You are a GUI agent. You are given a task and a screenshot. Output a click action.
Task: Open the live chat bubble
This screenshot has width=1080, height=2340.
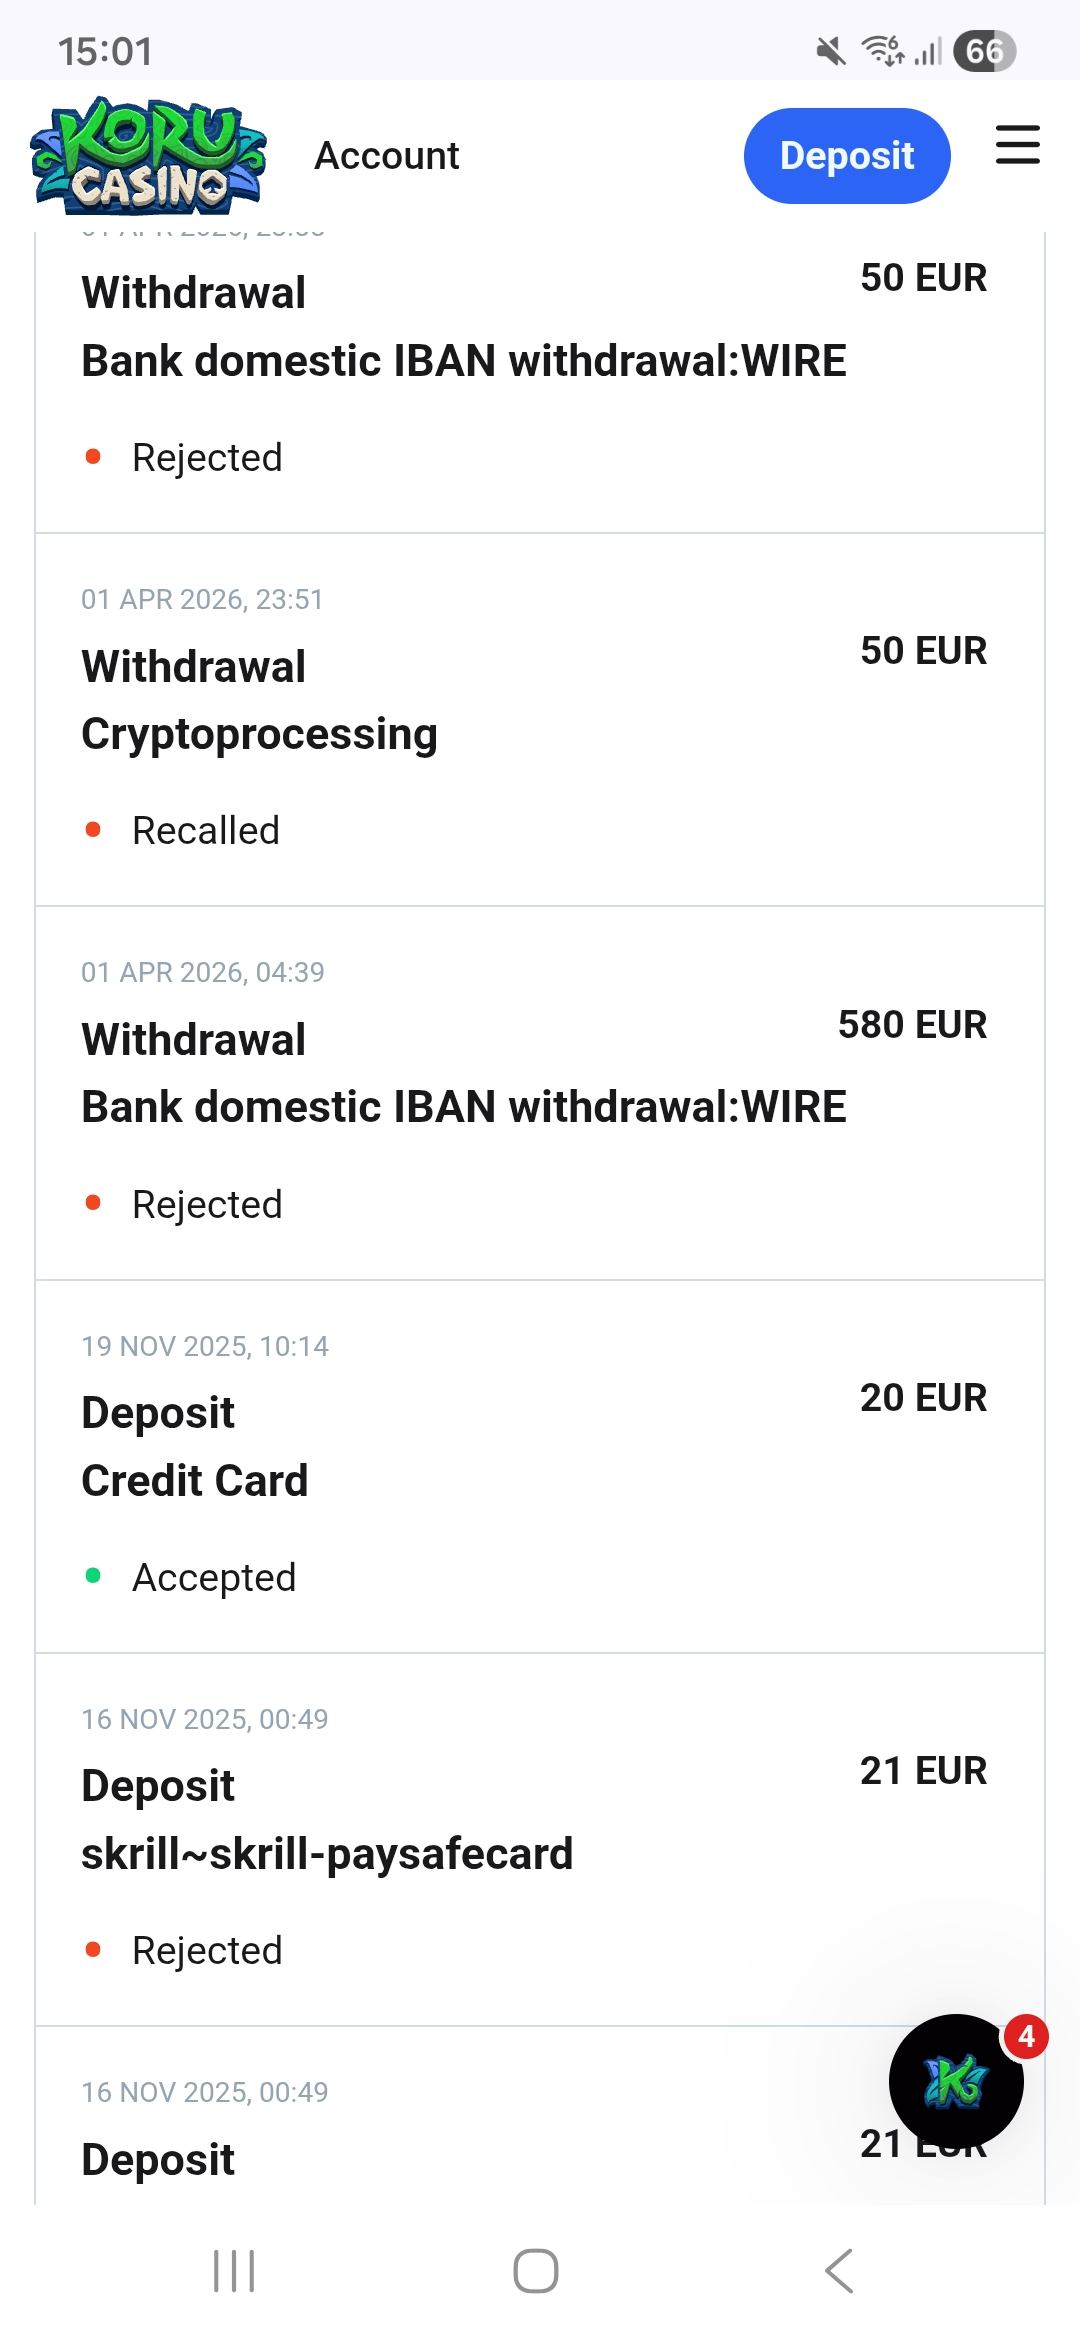tap(955, 2081)
